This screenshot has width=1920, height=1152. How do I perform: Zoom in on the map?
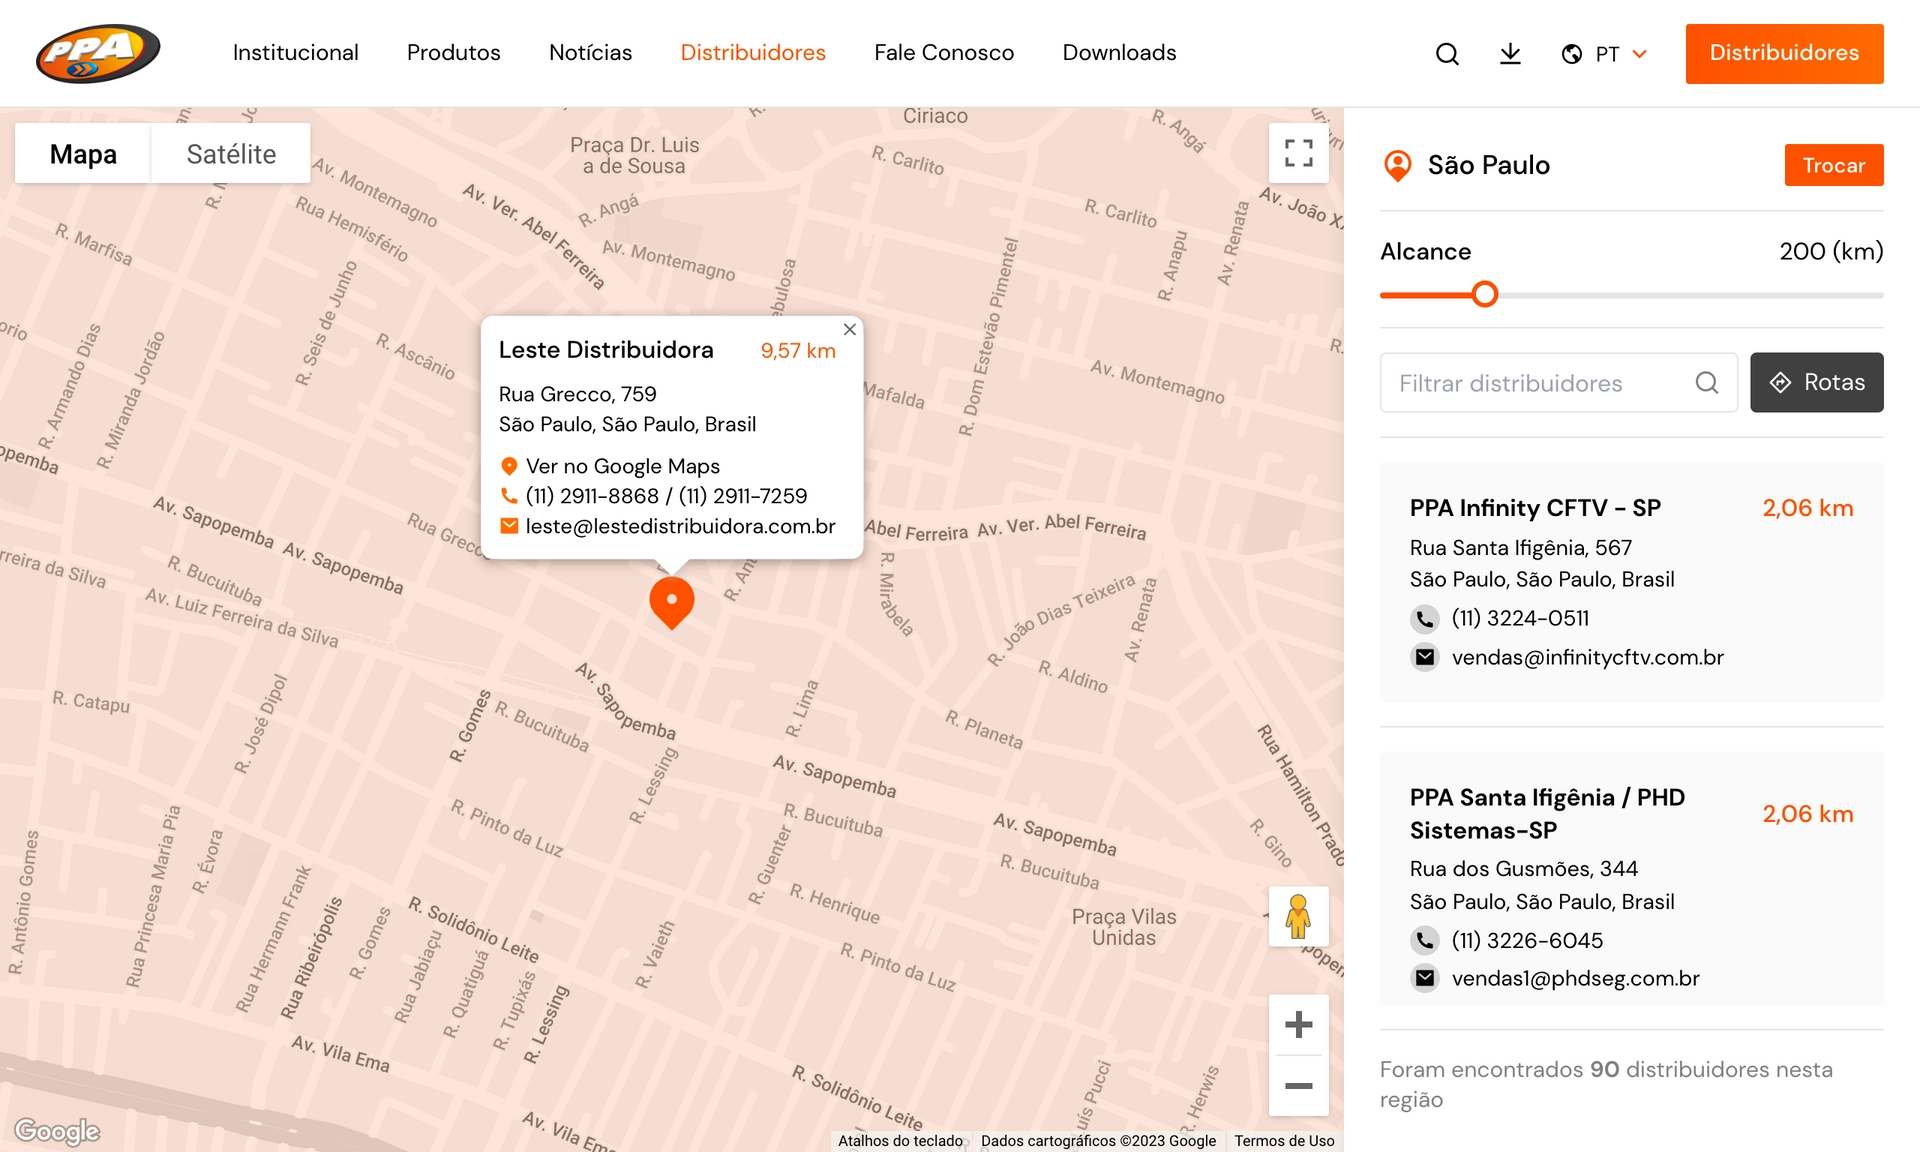coord(1298,1025)
